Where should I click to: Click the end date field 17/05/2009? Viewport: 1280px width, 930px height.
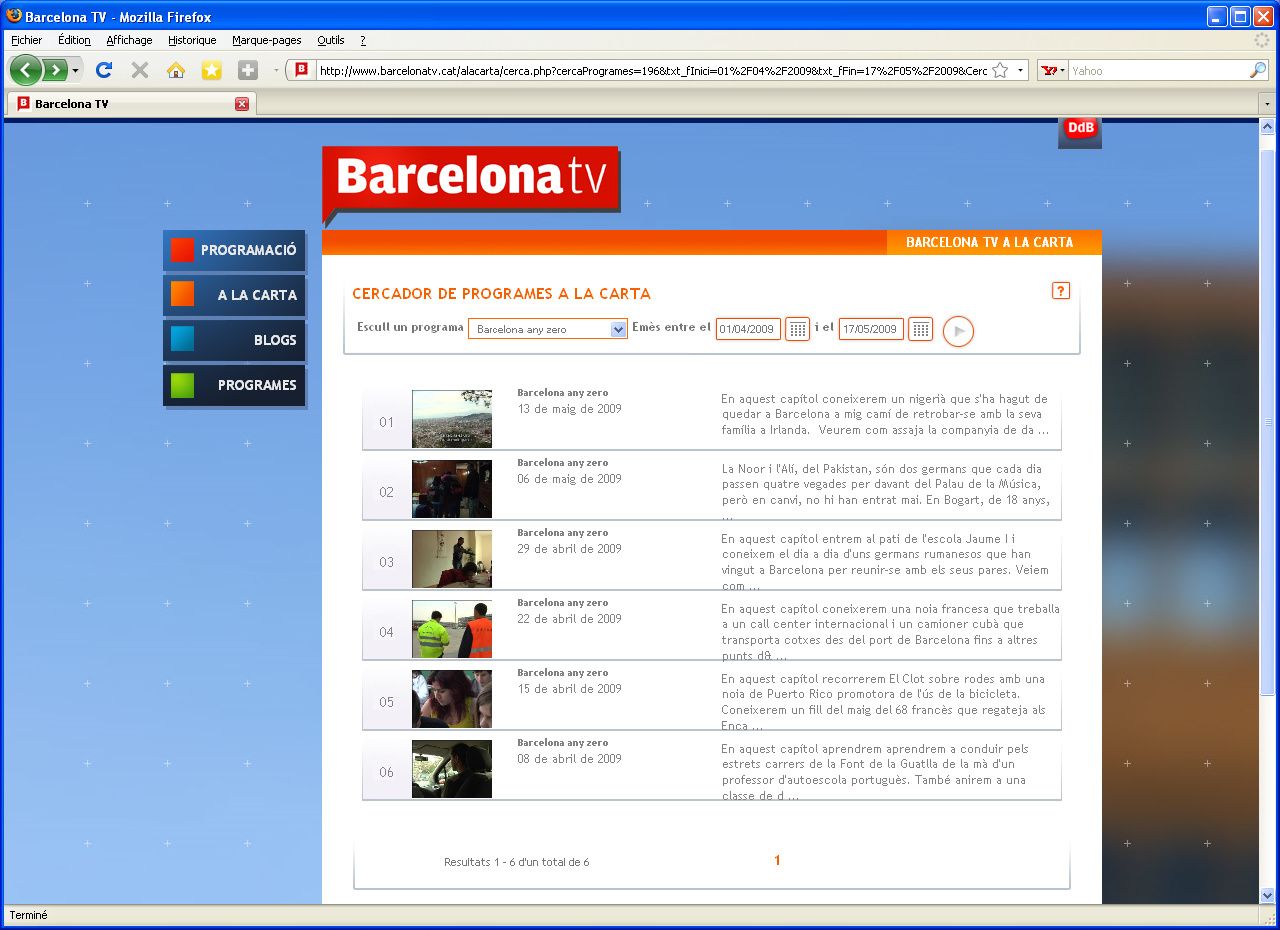(871, 329)
